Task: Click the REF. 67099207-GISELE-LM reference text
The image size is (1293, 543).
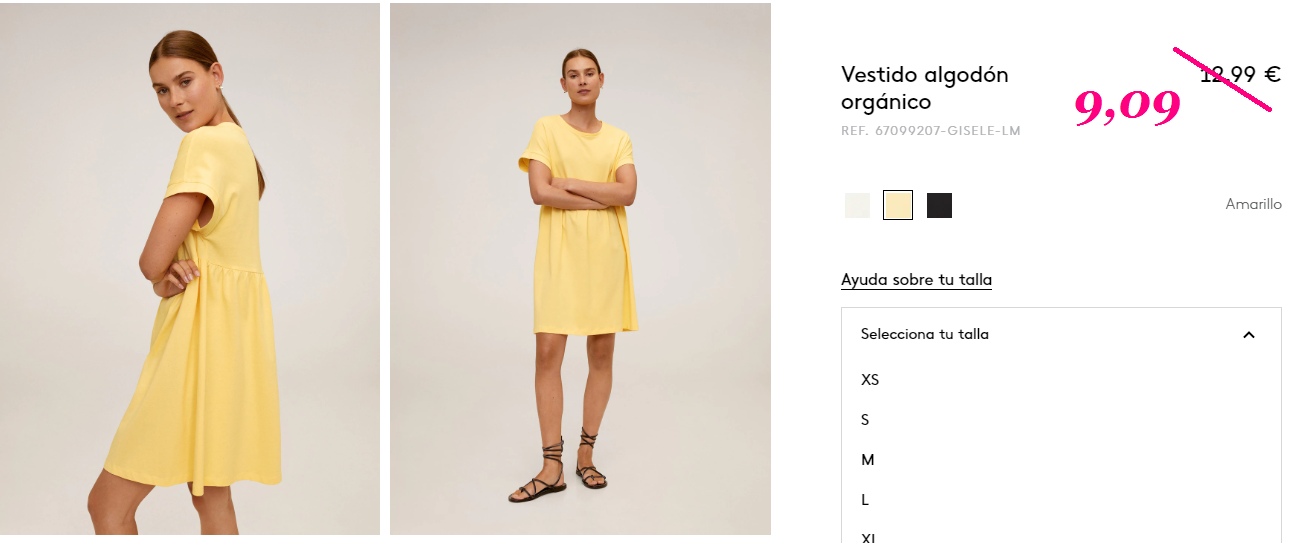Action: point(931,131)
